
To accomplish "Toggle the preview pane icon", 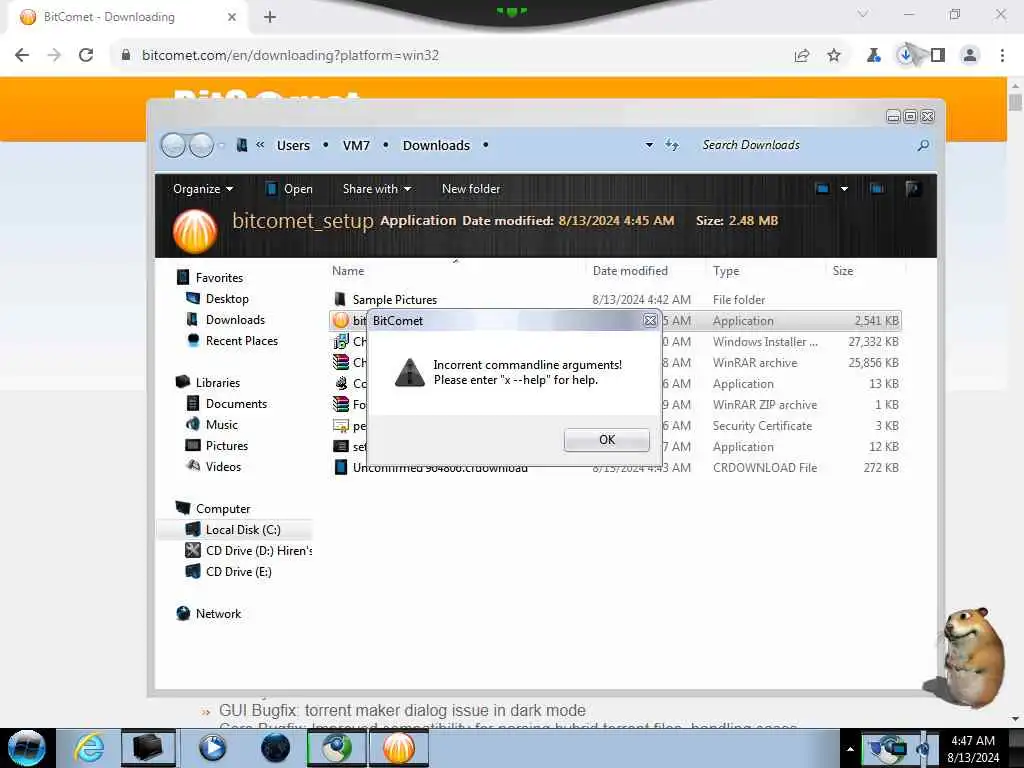I will point(877,189).
